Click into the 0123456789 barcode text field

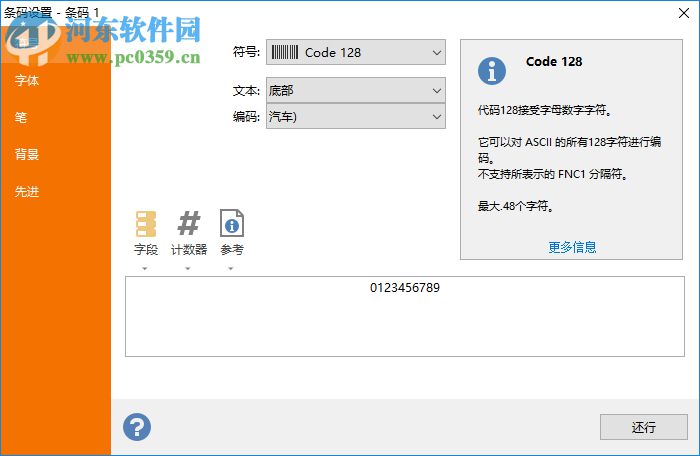(x=404, y=316)
